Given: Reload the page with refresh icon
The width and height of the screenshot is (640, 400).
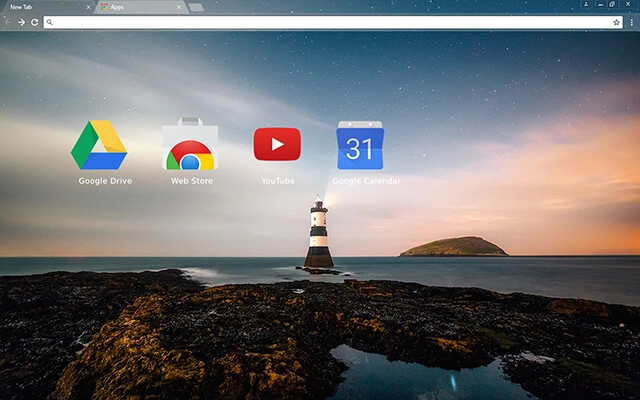Looking at the screenshot, I should [x=35, y=22].
